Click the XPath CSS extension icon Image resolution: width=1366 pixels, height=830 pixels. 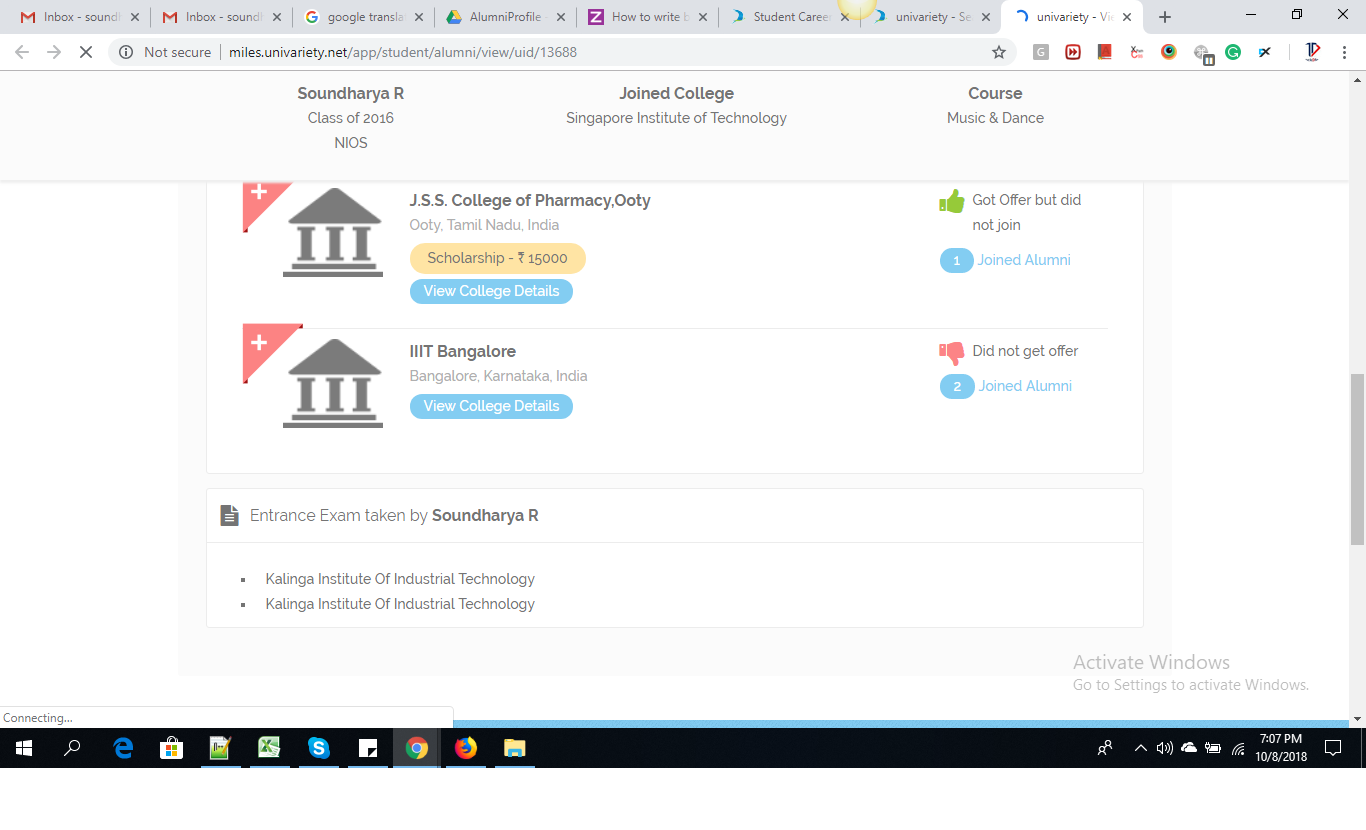[x=1137, y=52]
